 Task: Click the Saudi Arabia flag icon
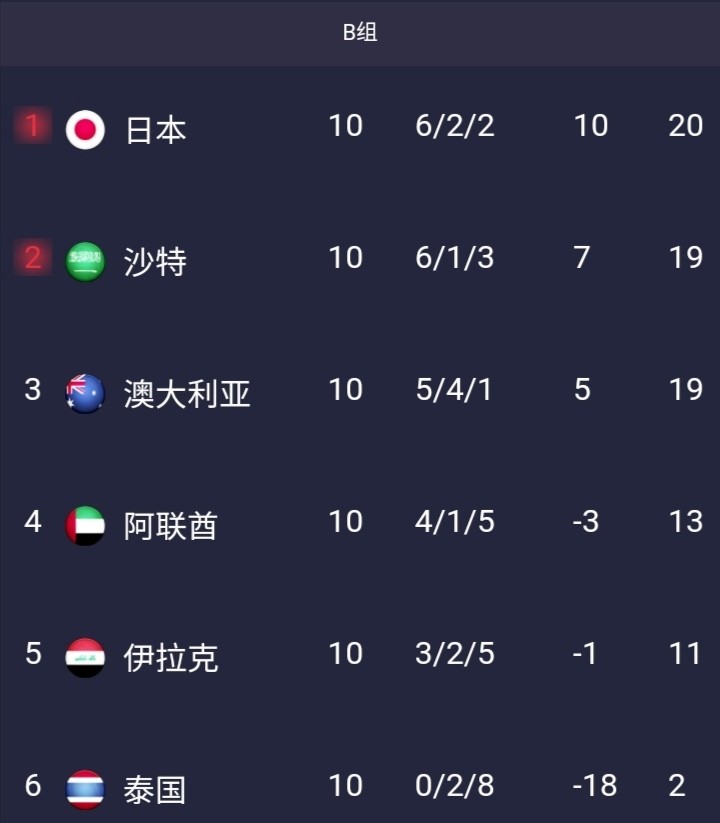click(85, 261)
